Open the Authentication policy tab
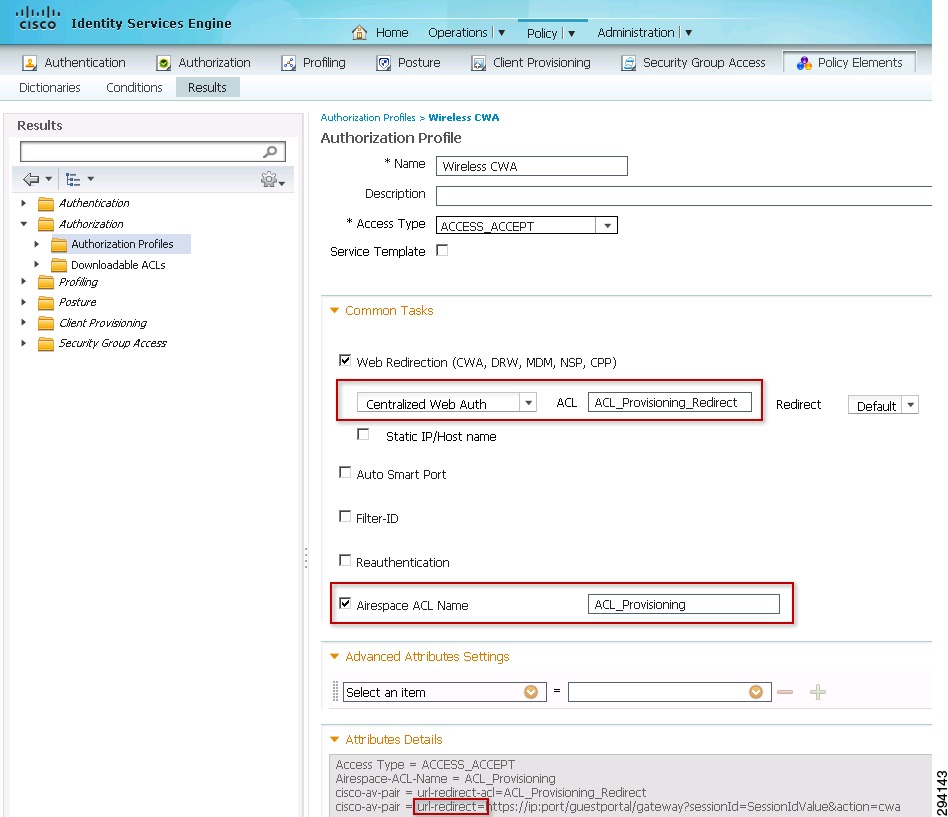 (x=74, y=63)
